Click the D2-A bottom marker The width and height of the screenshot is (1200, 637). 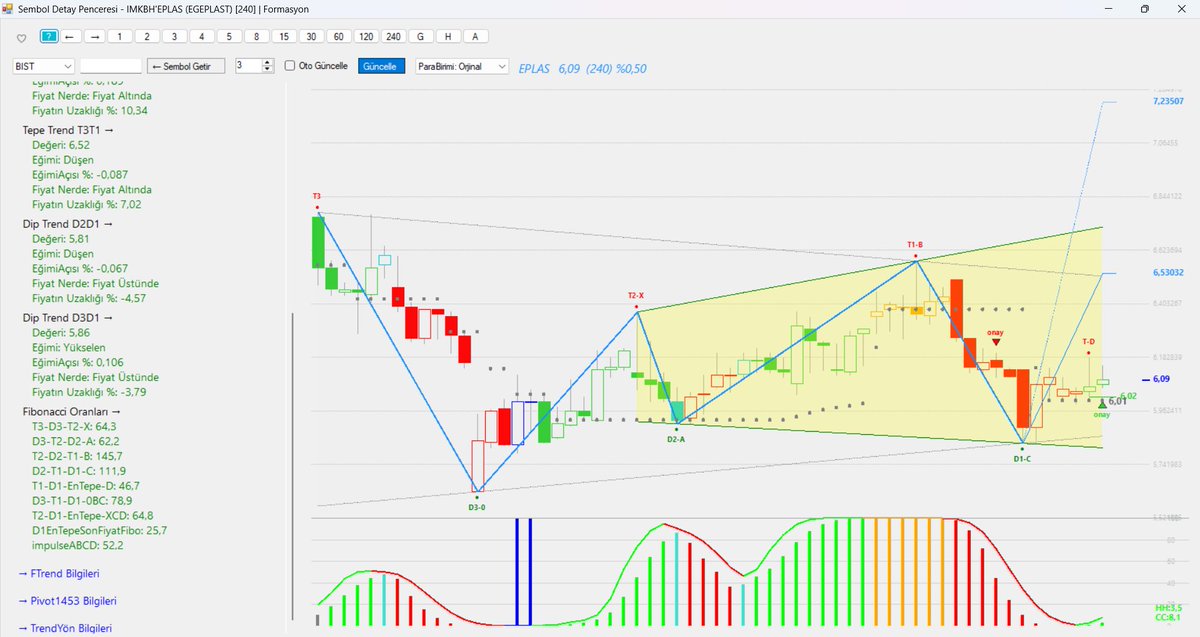676,439
